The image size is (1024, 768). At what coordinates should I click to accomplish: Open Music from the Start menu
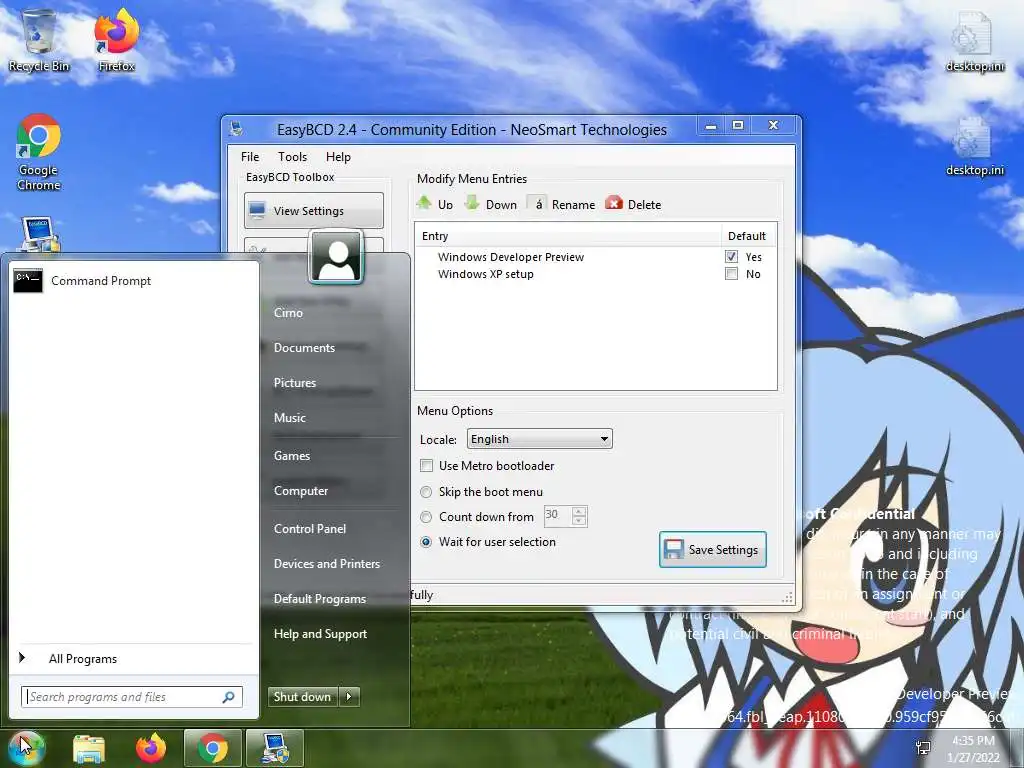[x=289, y=418]
